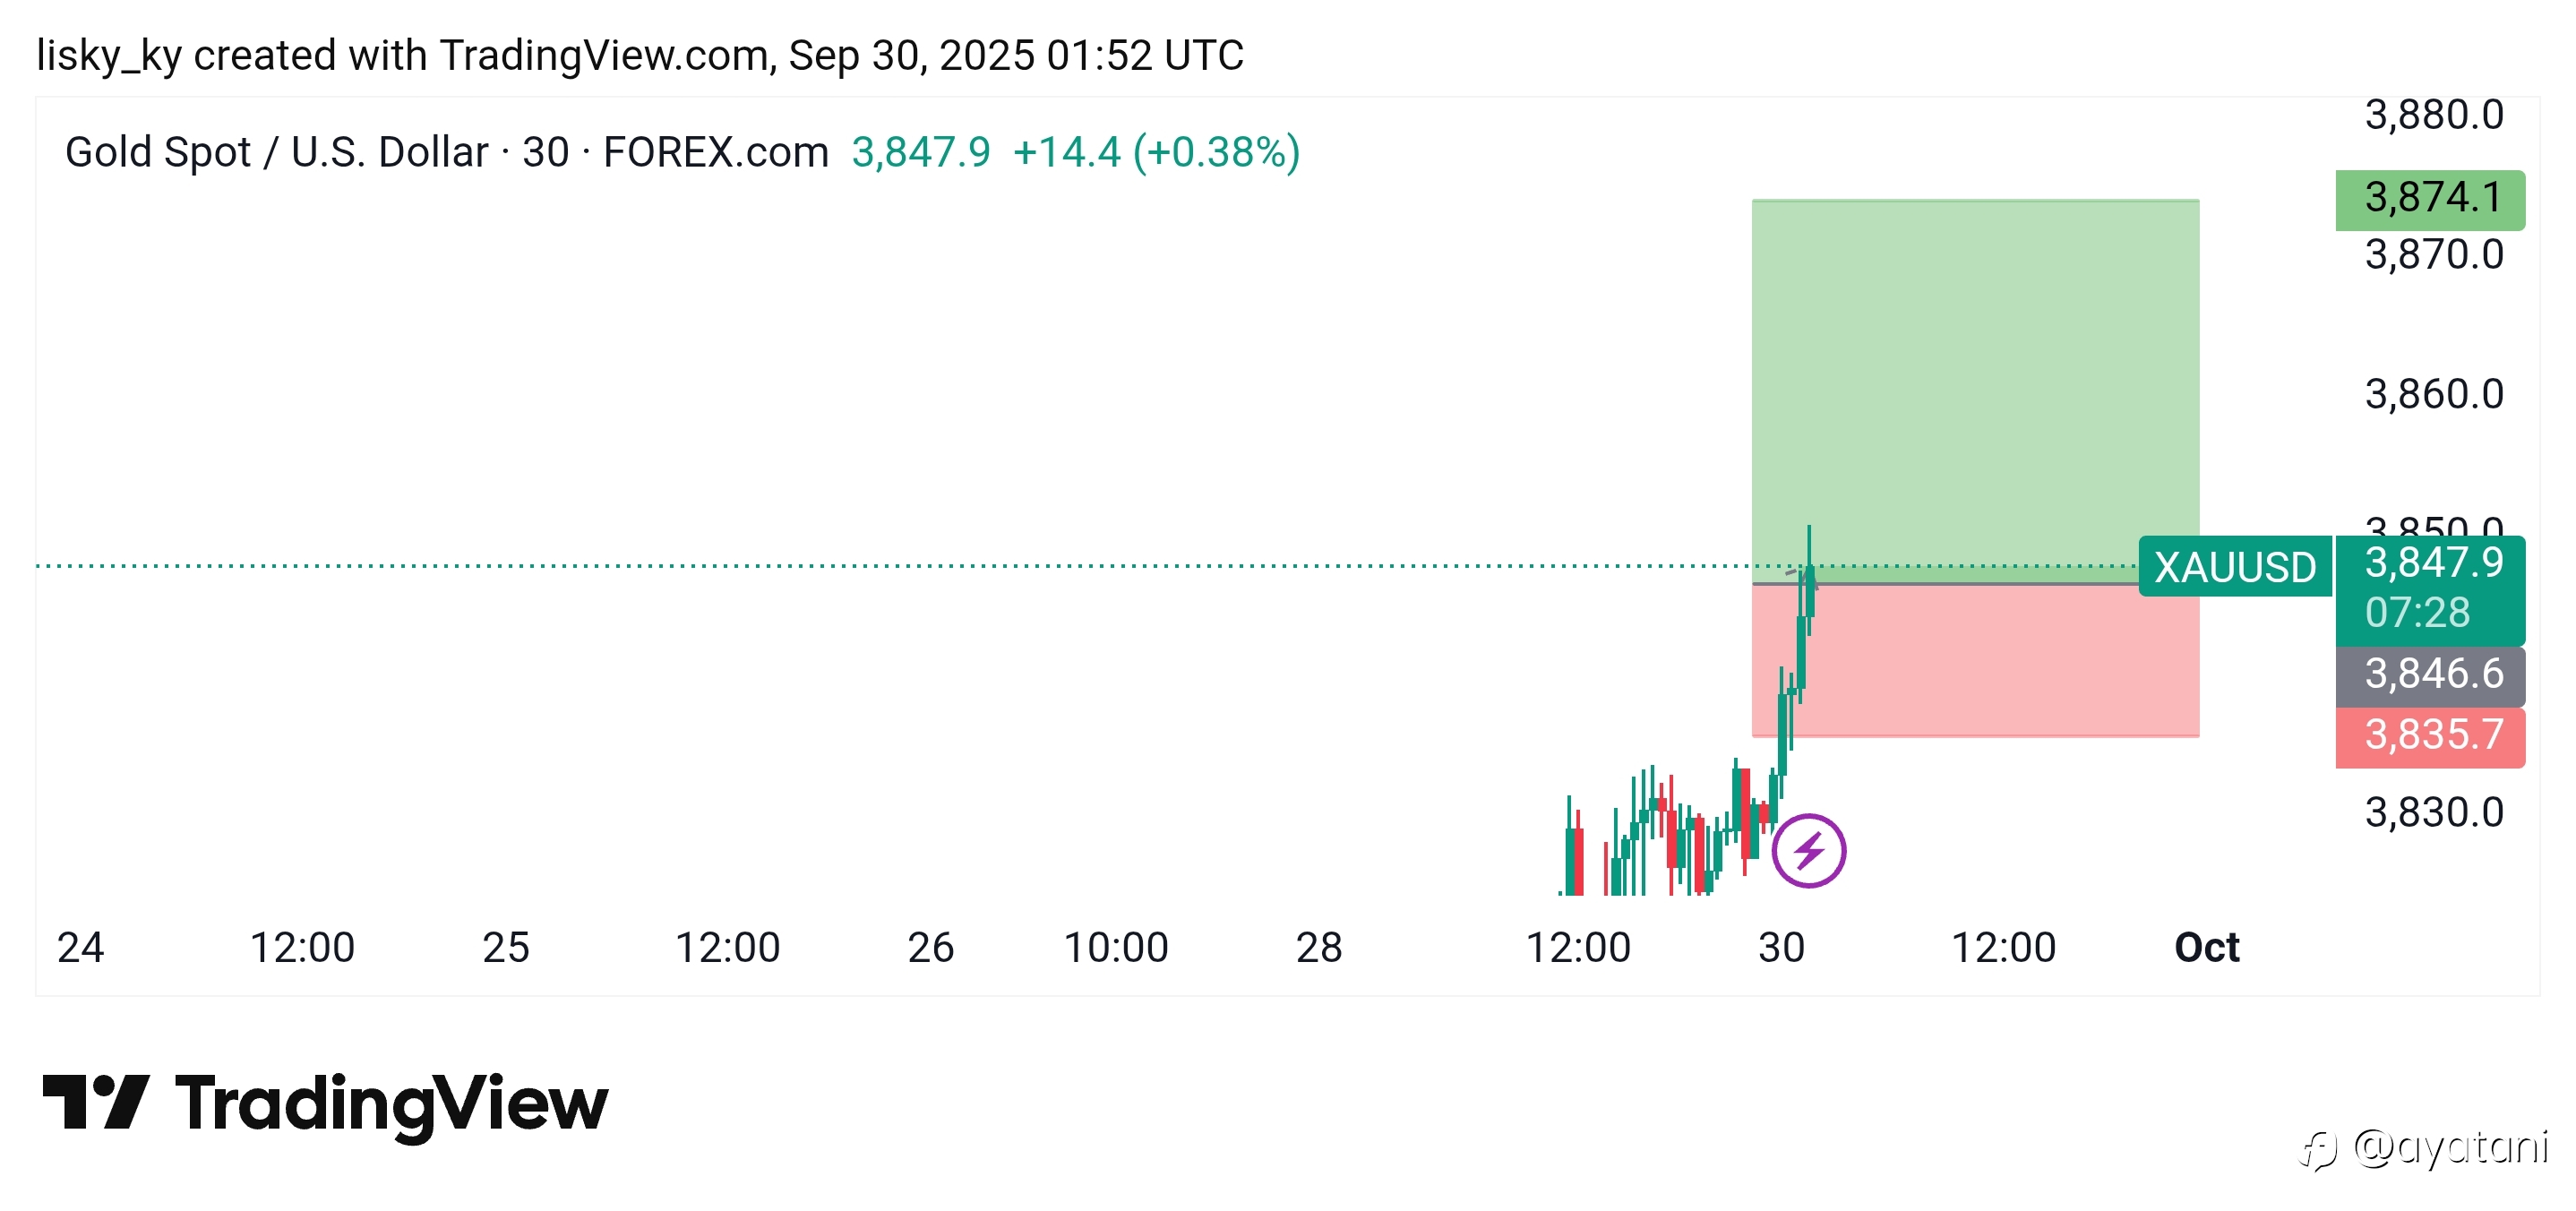2576x1211 pixels.
Task: Click the '30' date label on time axis
Action: coord(1781,947)
